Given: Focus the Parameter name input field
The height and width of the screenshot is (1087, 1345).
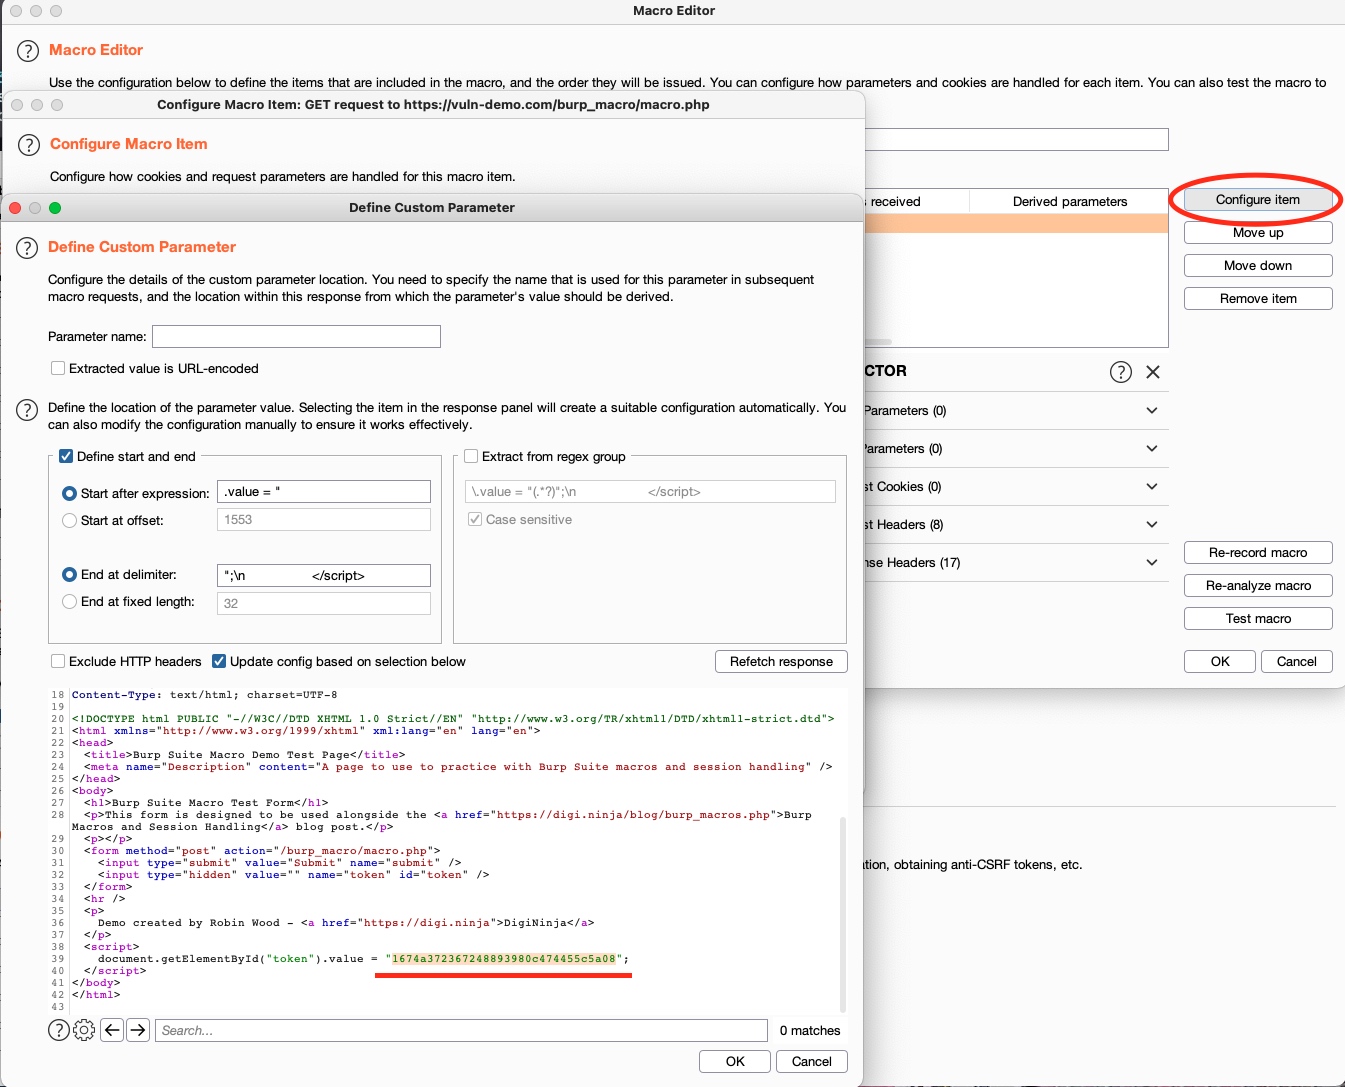Looking at the screenshot, I should tap(296, 336).
